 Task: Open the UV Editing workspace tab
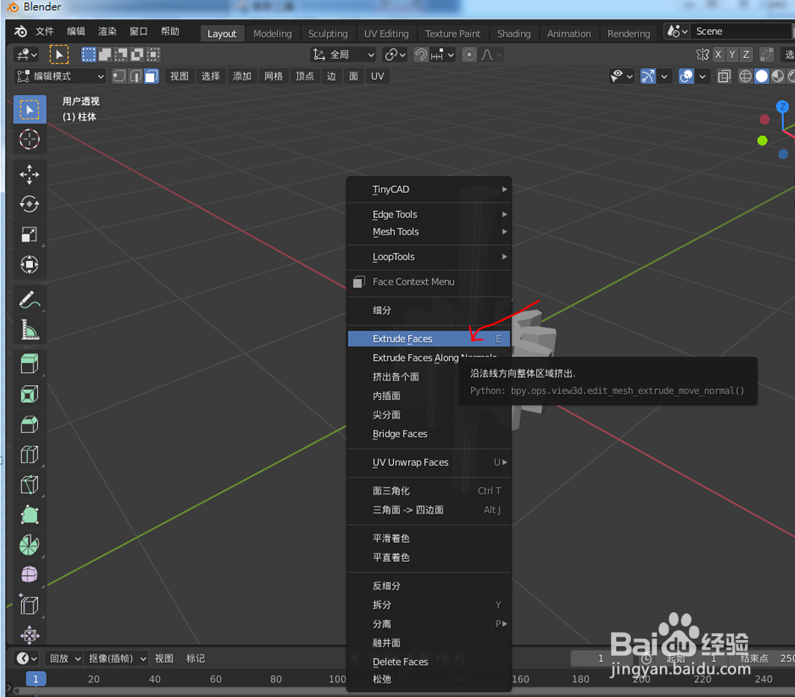coord(386,33)
